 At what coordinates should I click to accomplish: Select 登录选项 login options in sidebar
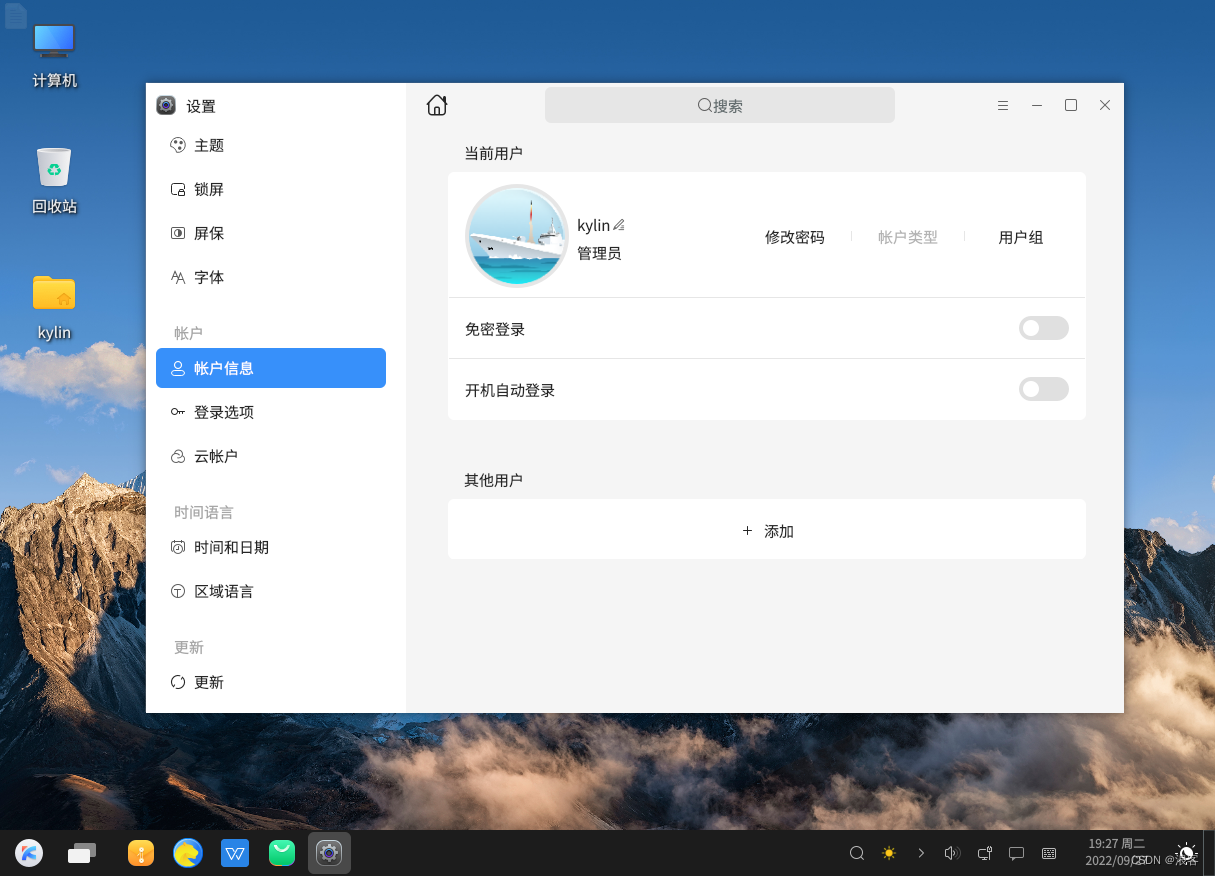tap(223, 411)
